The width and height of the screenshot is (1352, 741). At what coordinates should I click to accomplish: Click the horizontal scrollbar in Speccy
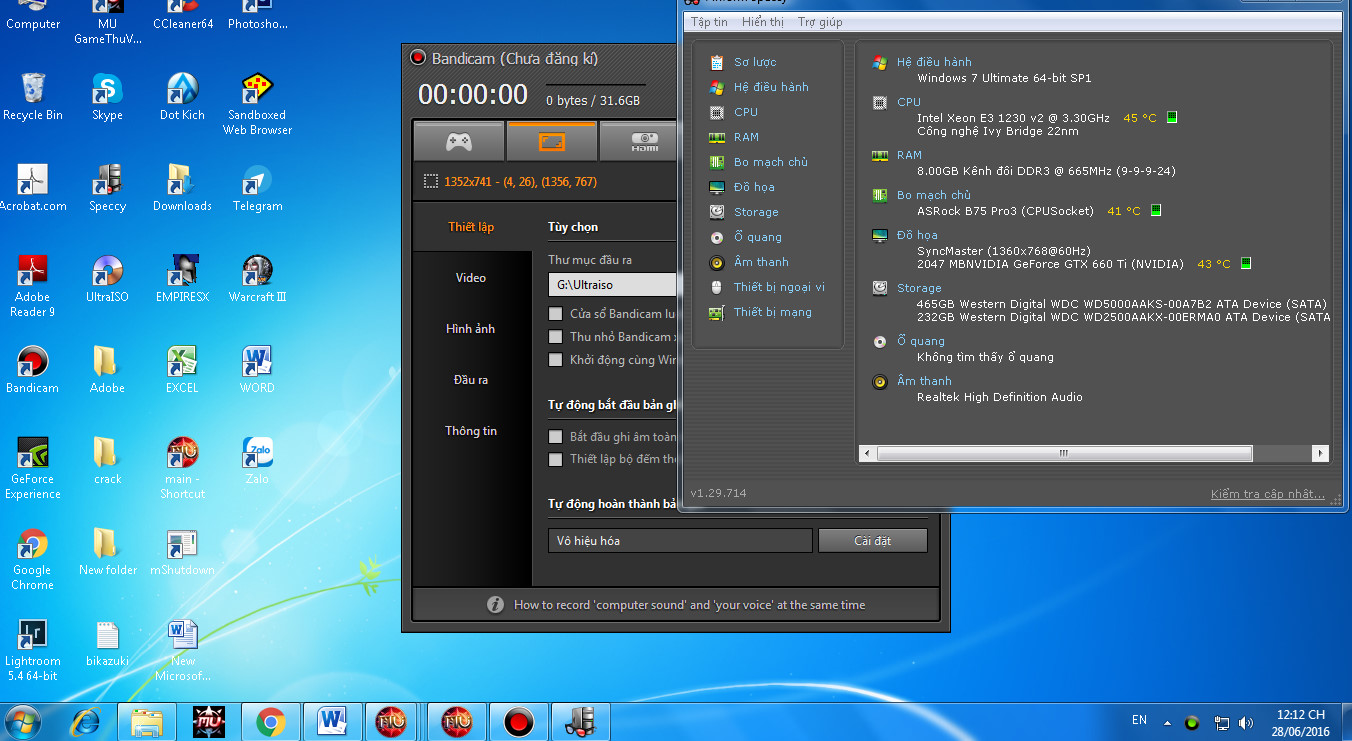tap(1064, 454)
